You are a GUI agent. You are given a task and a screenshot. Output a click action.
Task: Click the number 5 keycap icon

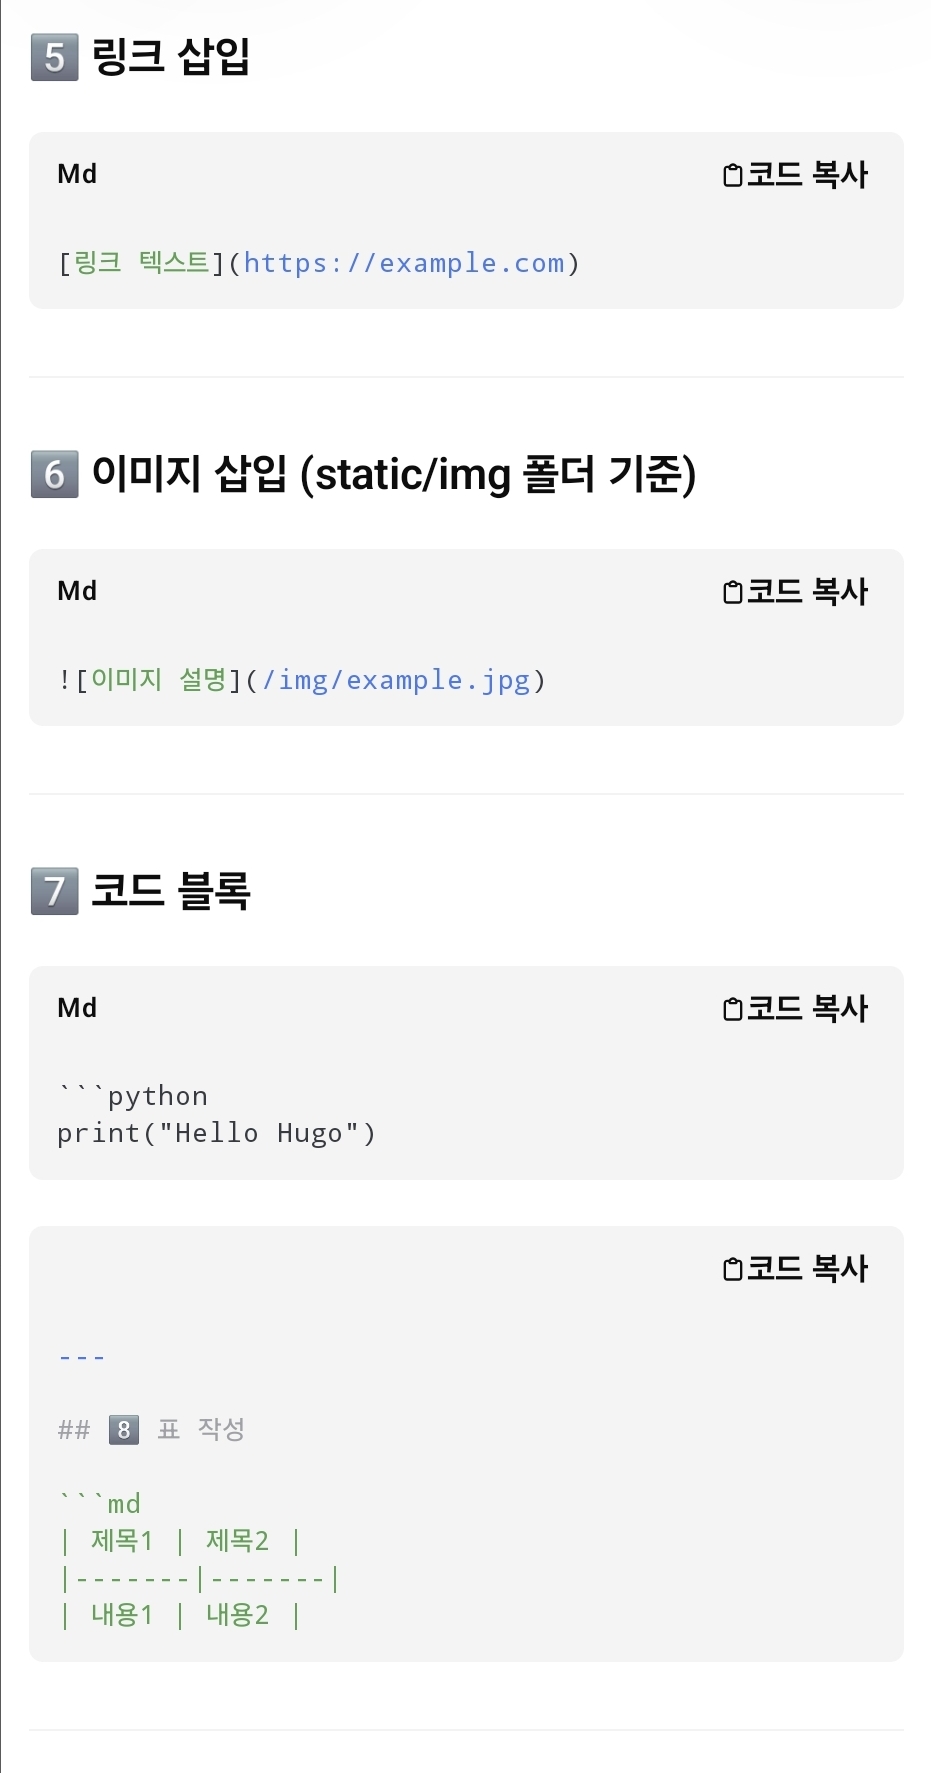point(55,57)
